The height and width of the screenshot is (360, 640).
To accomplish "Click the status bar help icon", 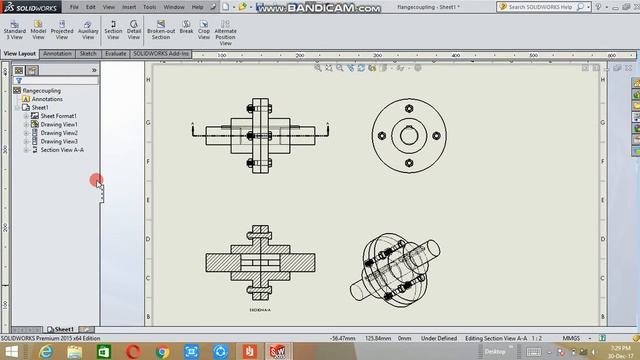I will pyautogui.click(x=602, y=338).
